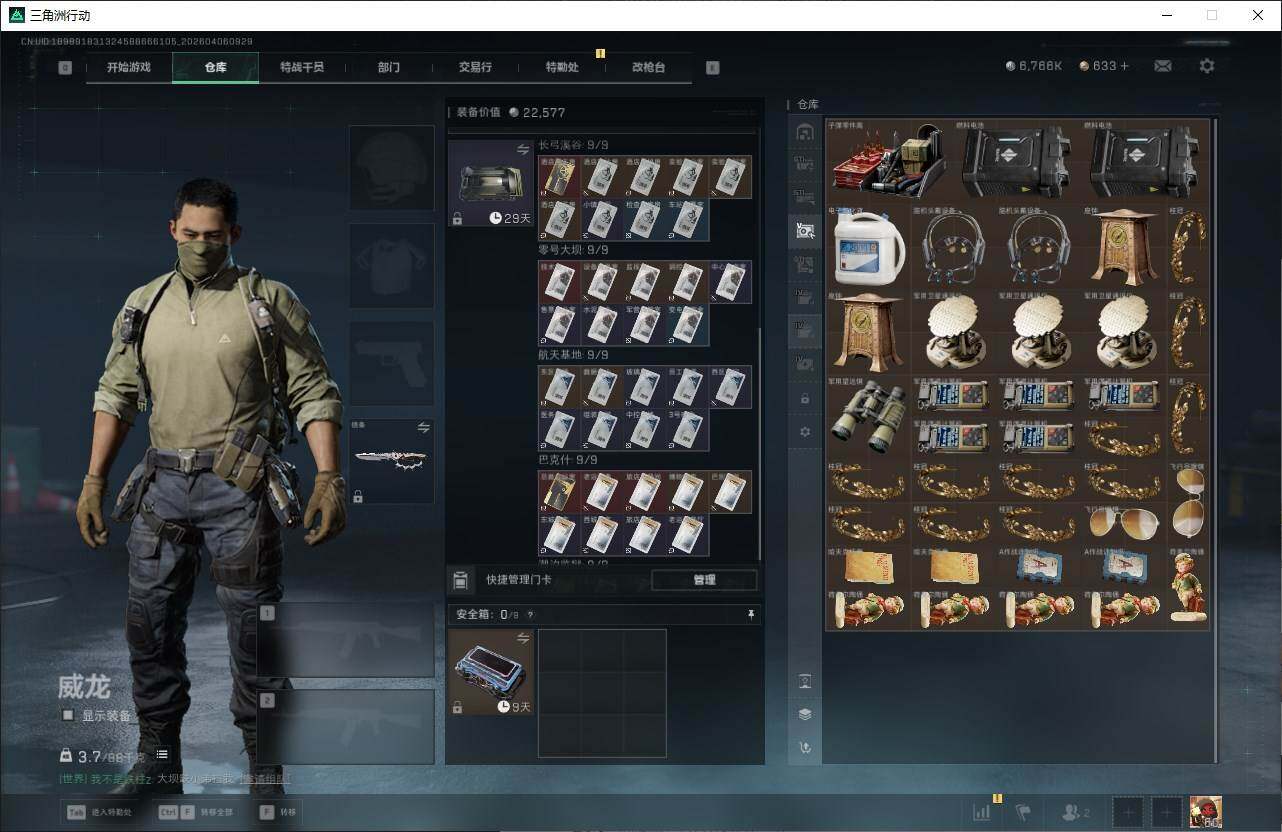Viewport: 1282px width, 832px height.
Task: Click the question mark help beside 安全箱
Action: tap(530, 615)
